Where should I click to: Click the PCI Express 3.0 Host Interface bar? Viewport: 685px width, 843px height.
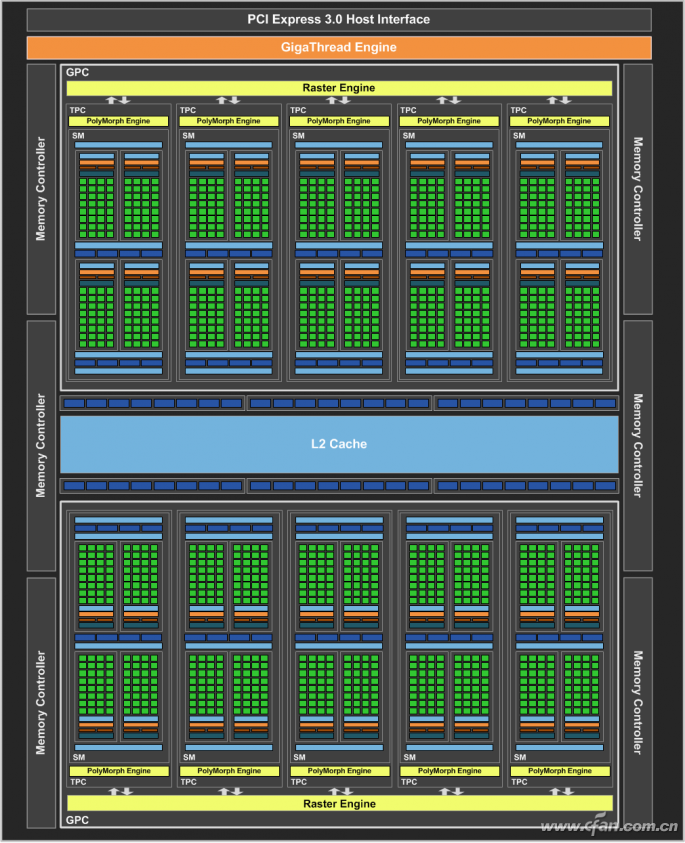click(x=339, y=19)
